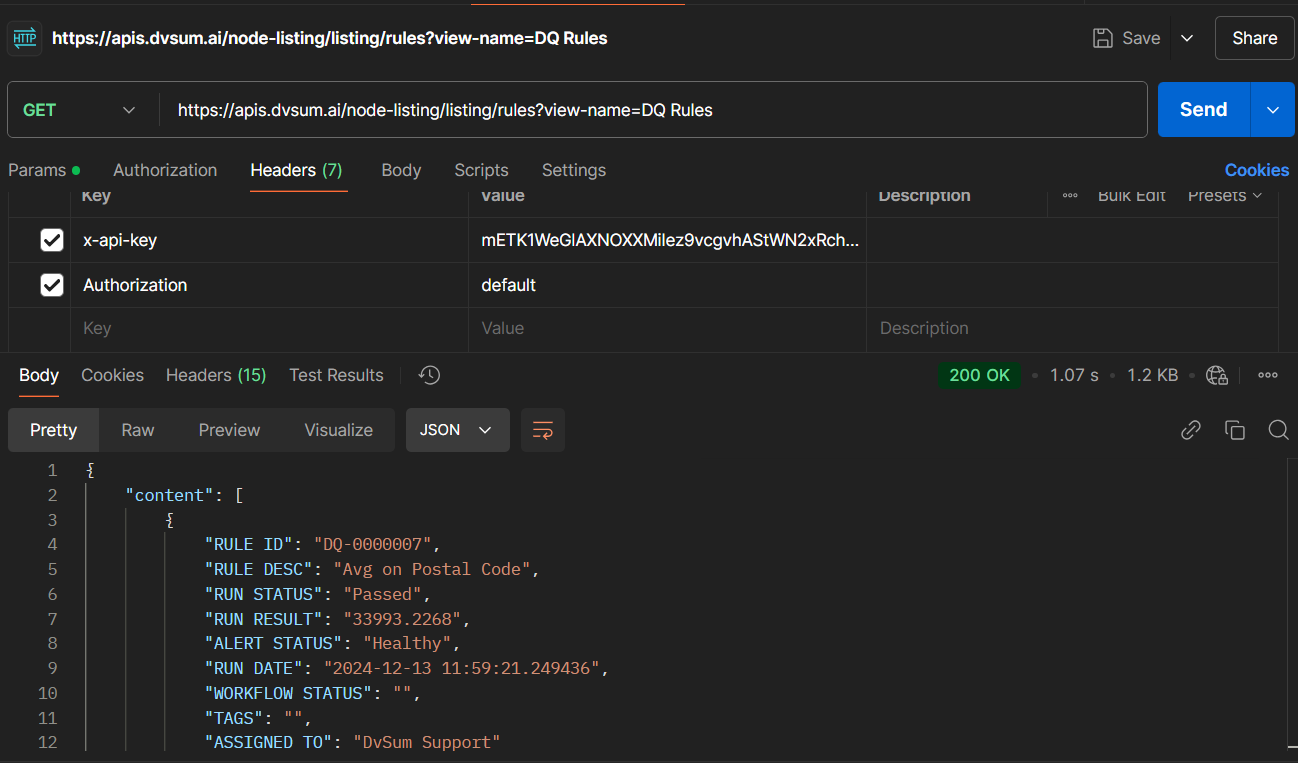1298x763 pixels.
Task: Click the HTTP request icon beside the title
Action: pyautogui.click(x=25, y=38)
